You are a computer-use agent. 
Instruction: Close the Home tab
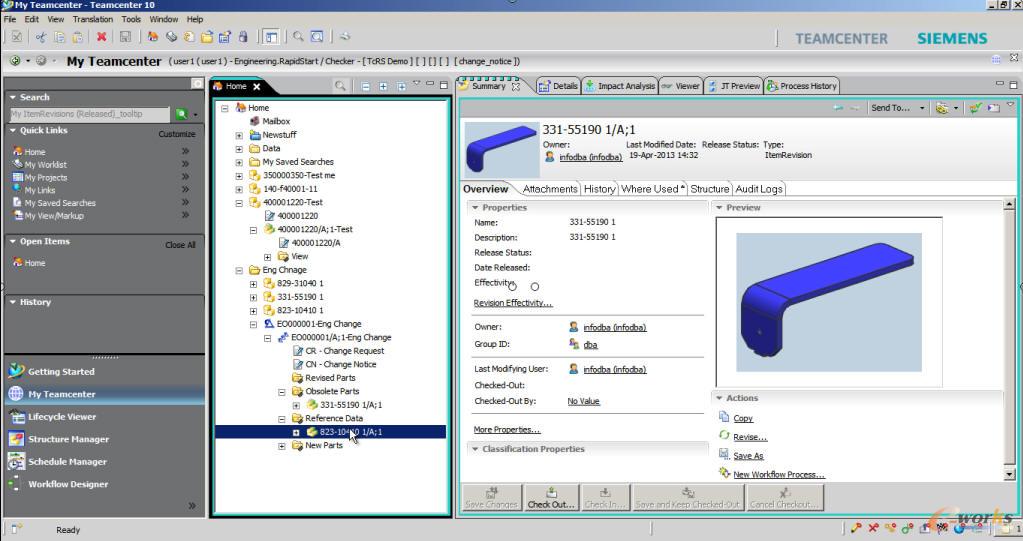[257, 86]
